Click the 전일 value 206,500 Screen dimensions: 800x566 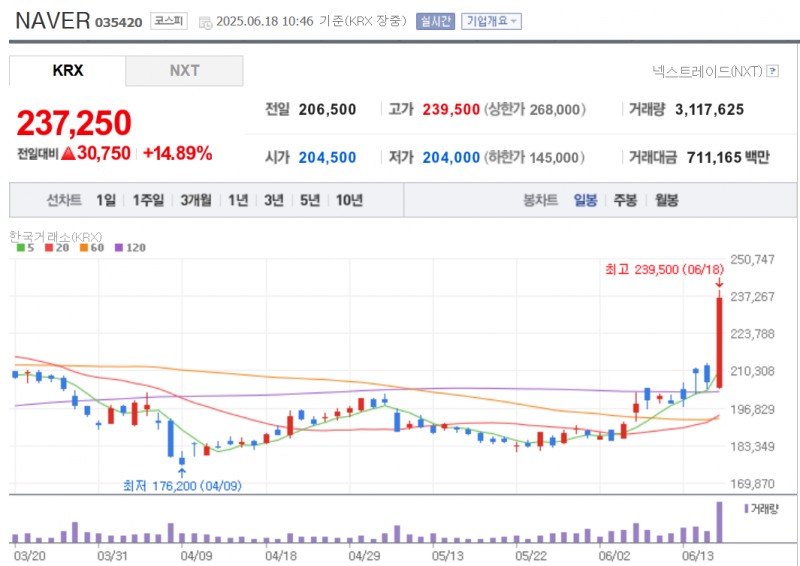tap(327, 110)
